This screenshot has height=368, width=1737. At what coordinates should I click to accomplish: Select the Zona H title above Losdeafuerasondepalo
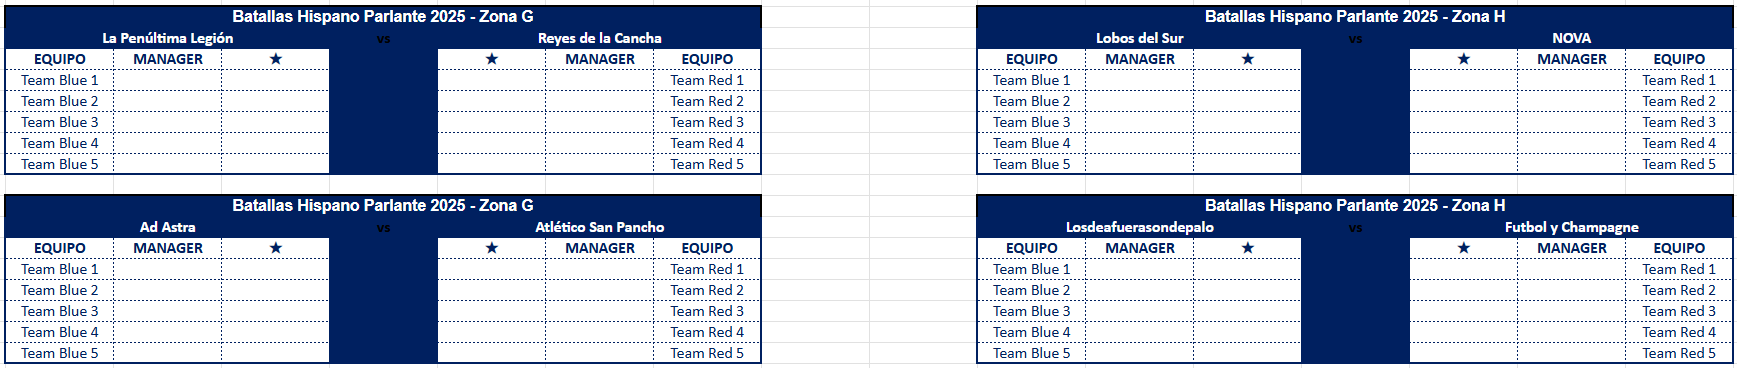(1355, 206)
